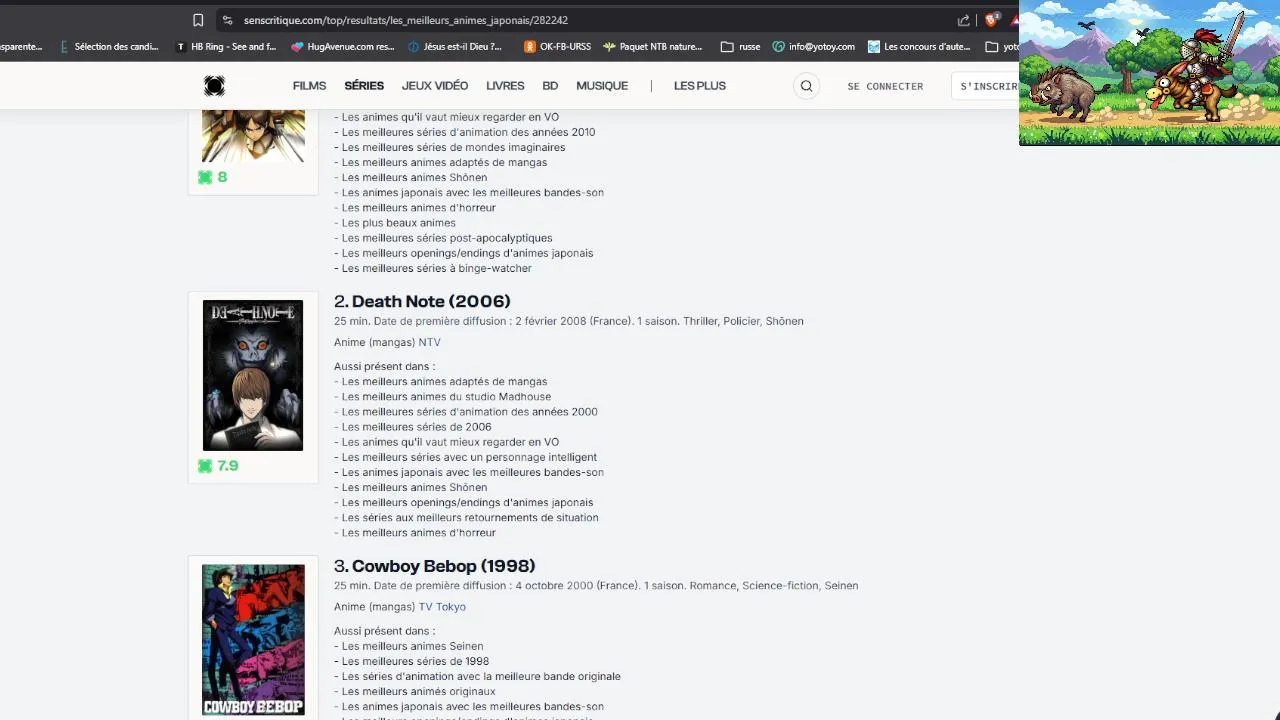Open 'Les meilleurs animes Seinen'

pyautogui.click(x=412, y=646)
